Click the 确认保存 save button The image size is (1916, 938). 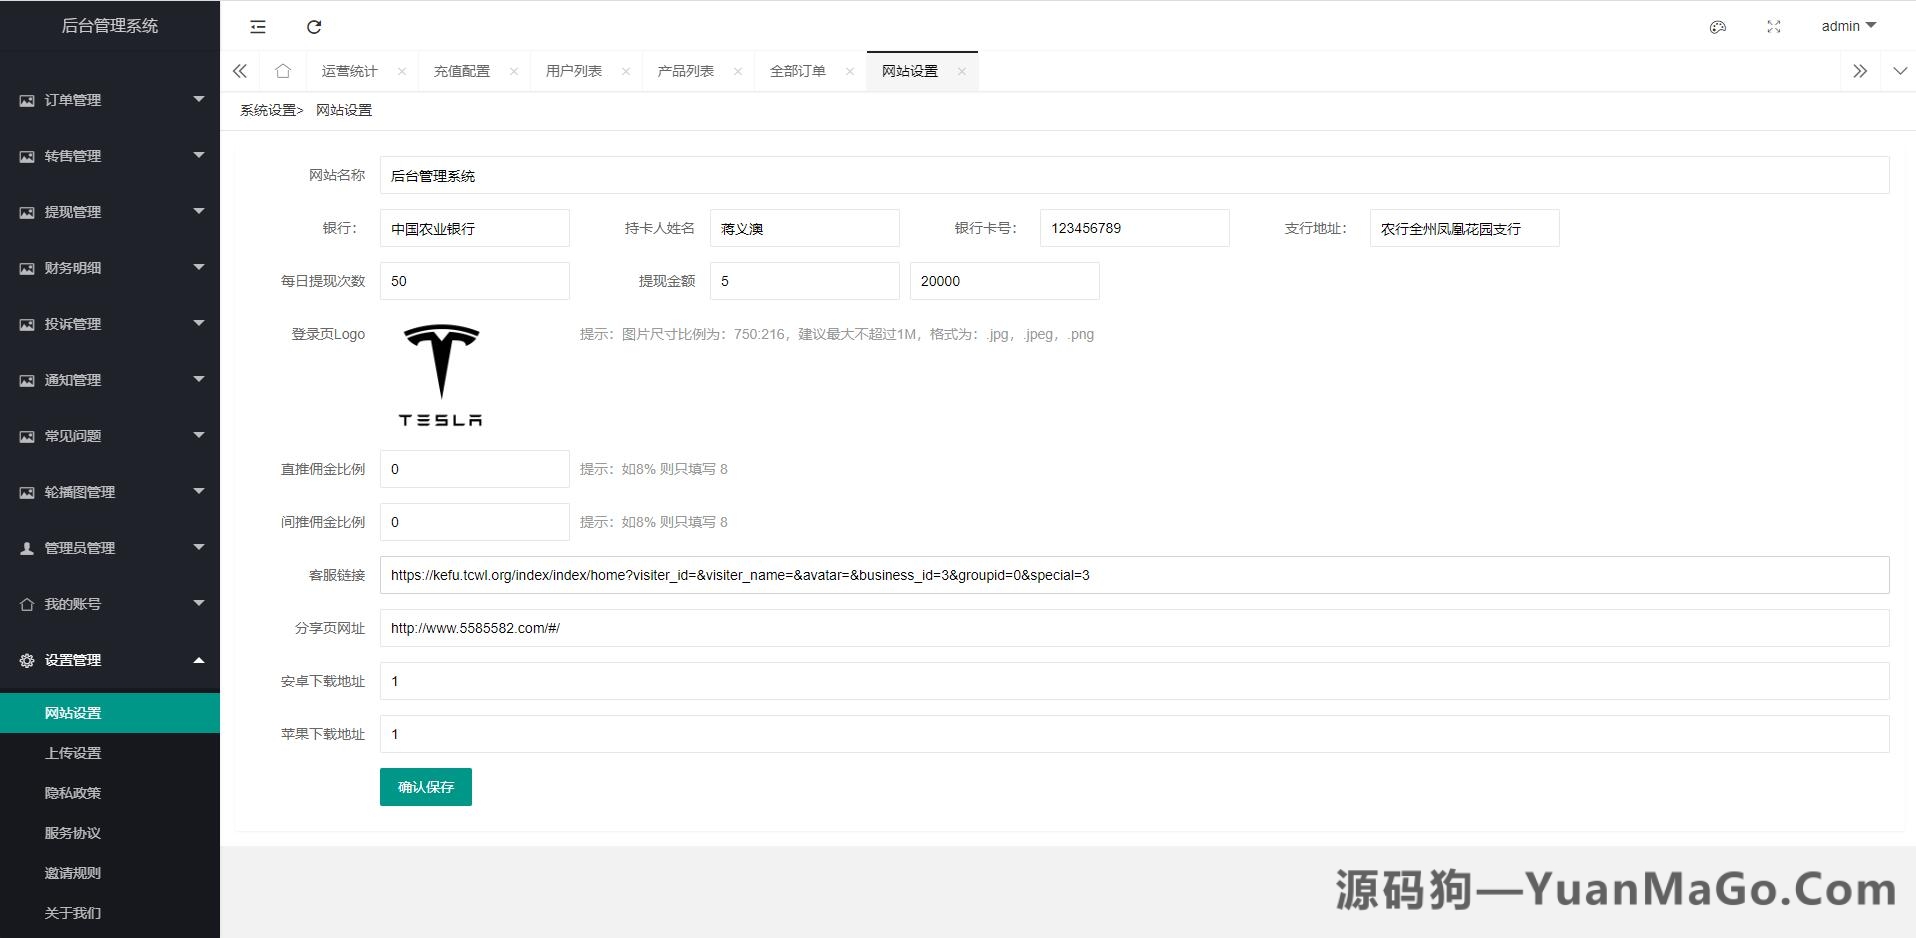click(425, 787)
